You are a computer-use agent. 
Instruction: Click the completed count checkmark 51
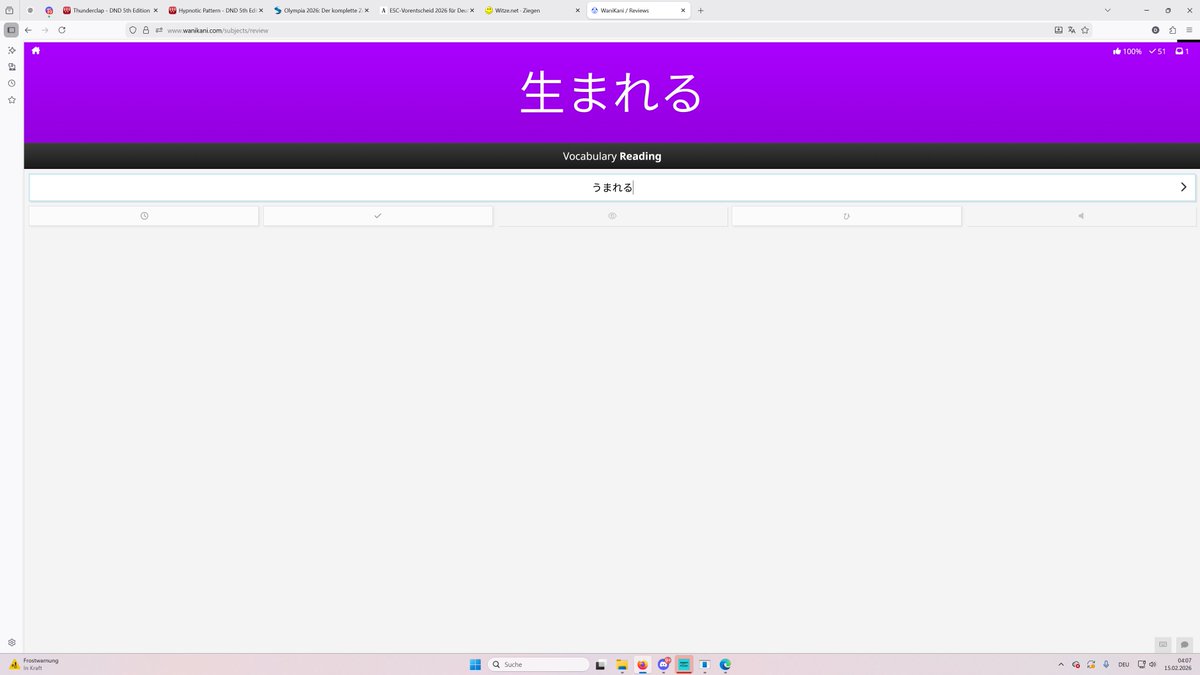point(1158,51)
